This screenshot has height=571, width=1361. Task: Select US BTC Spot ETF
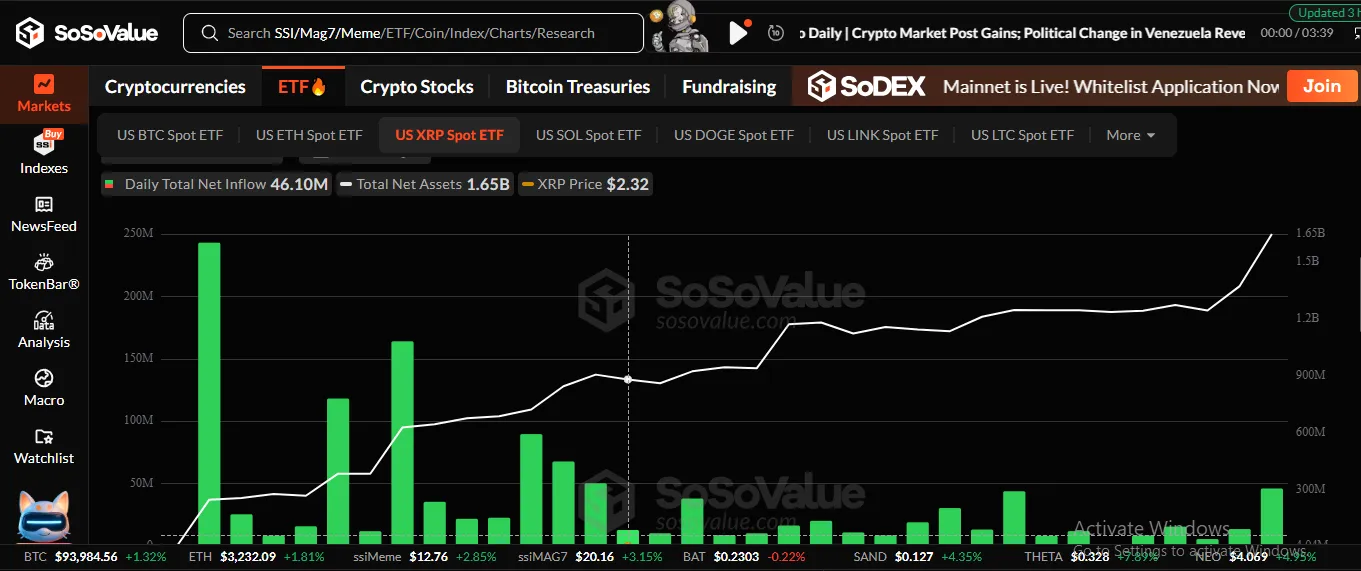tap(170, 135)
